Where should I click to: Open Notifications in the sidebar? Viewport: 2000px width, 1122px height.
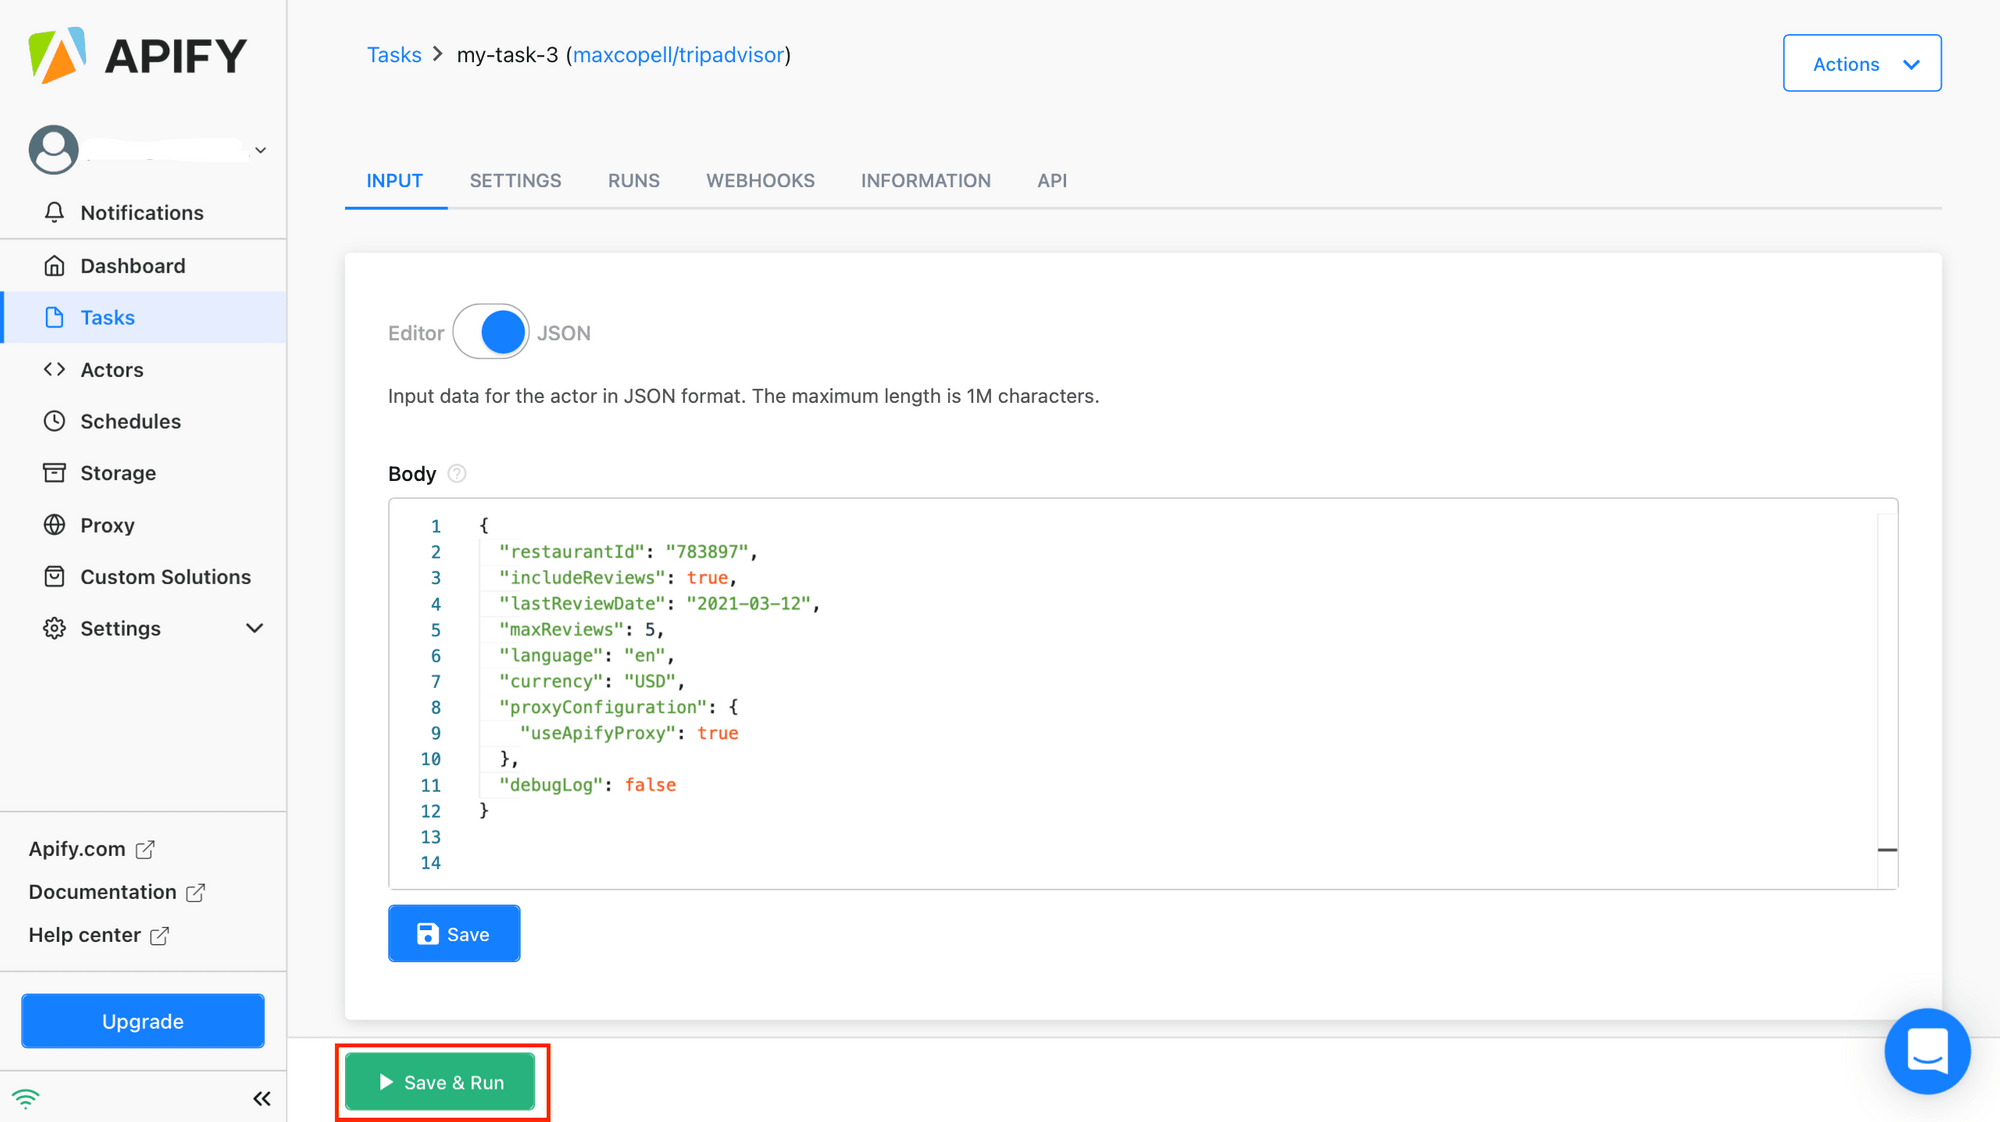tap(142, 212)
